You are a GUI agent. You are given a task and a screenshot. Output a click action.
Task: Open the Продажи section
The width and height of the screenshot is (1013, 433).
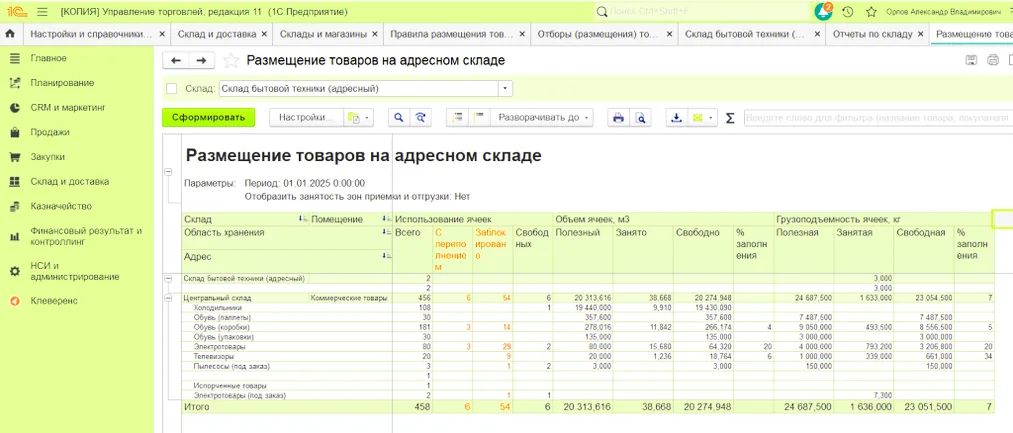click(x=50, y=132)
